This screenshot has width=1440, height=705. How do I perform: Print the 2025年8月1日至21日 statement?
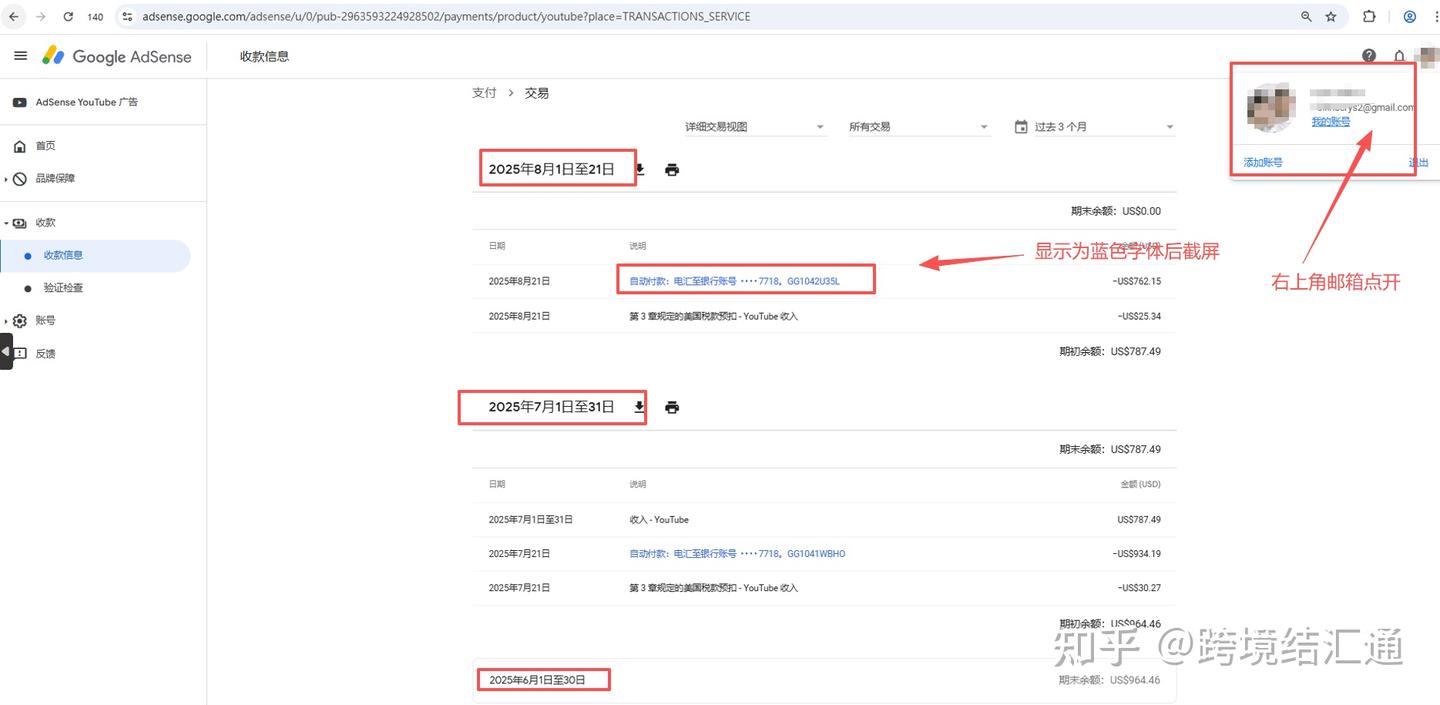click(x=672, y=170)
